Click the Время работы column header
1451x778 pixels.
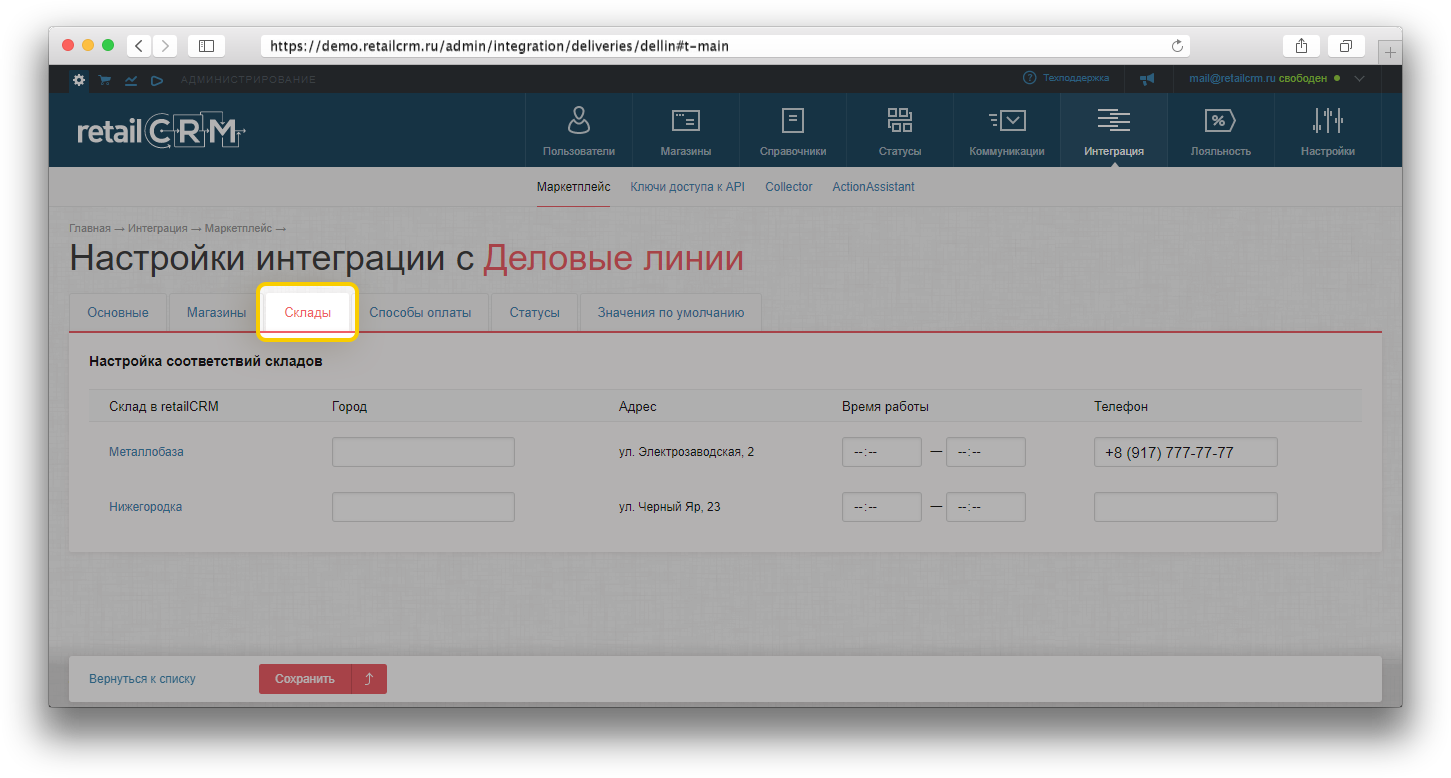pos(885,407)
